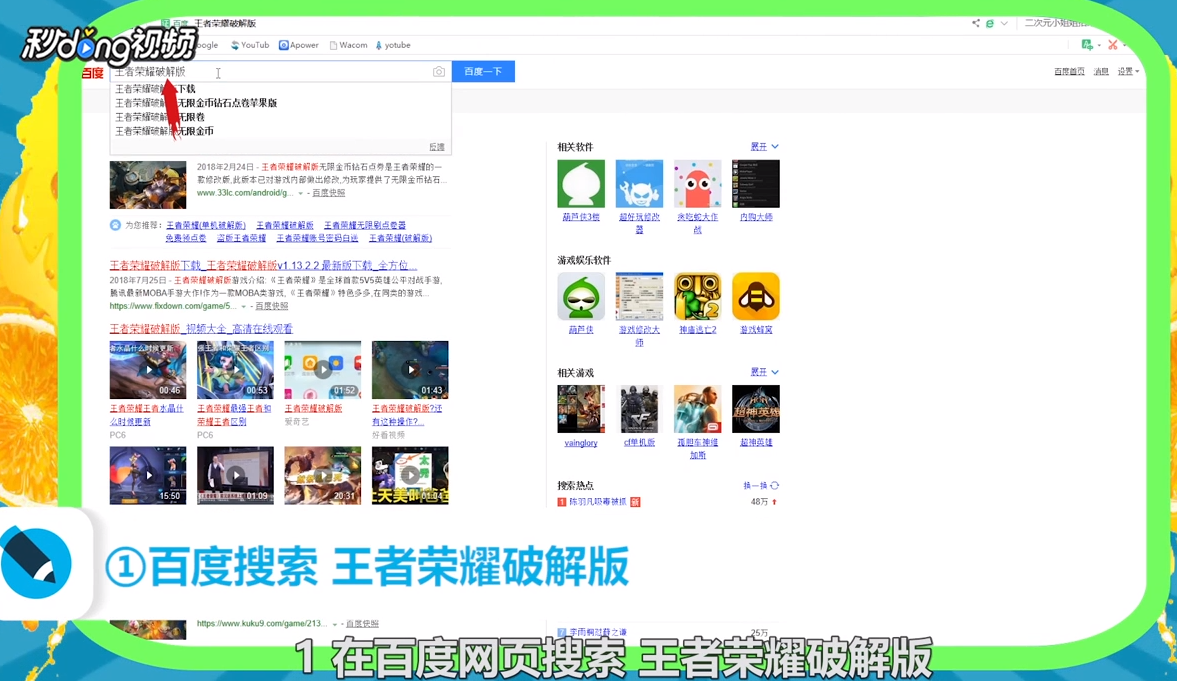Screen dimensions: 1177x681
Task: Open the Wacom bookmark
Action: (348, 45)
